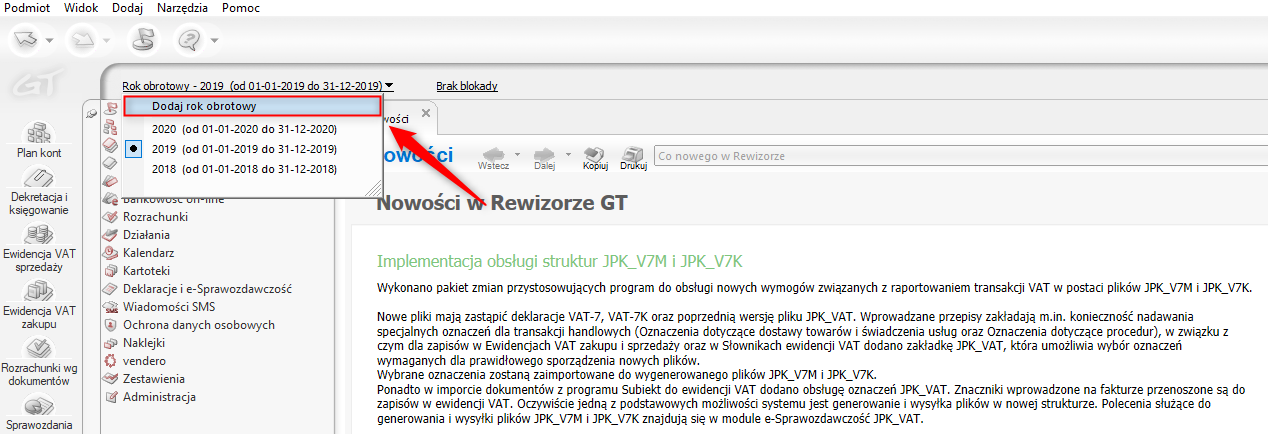Click the Administracja tree icon
The width and height of the screenshot is (1268, 434).
112,396
